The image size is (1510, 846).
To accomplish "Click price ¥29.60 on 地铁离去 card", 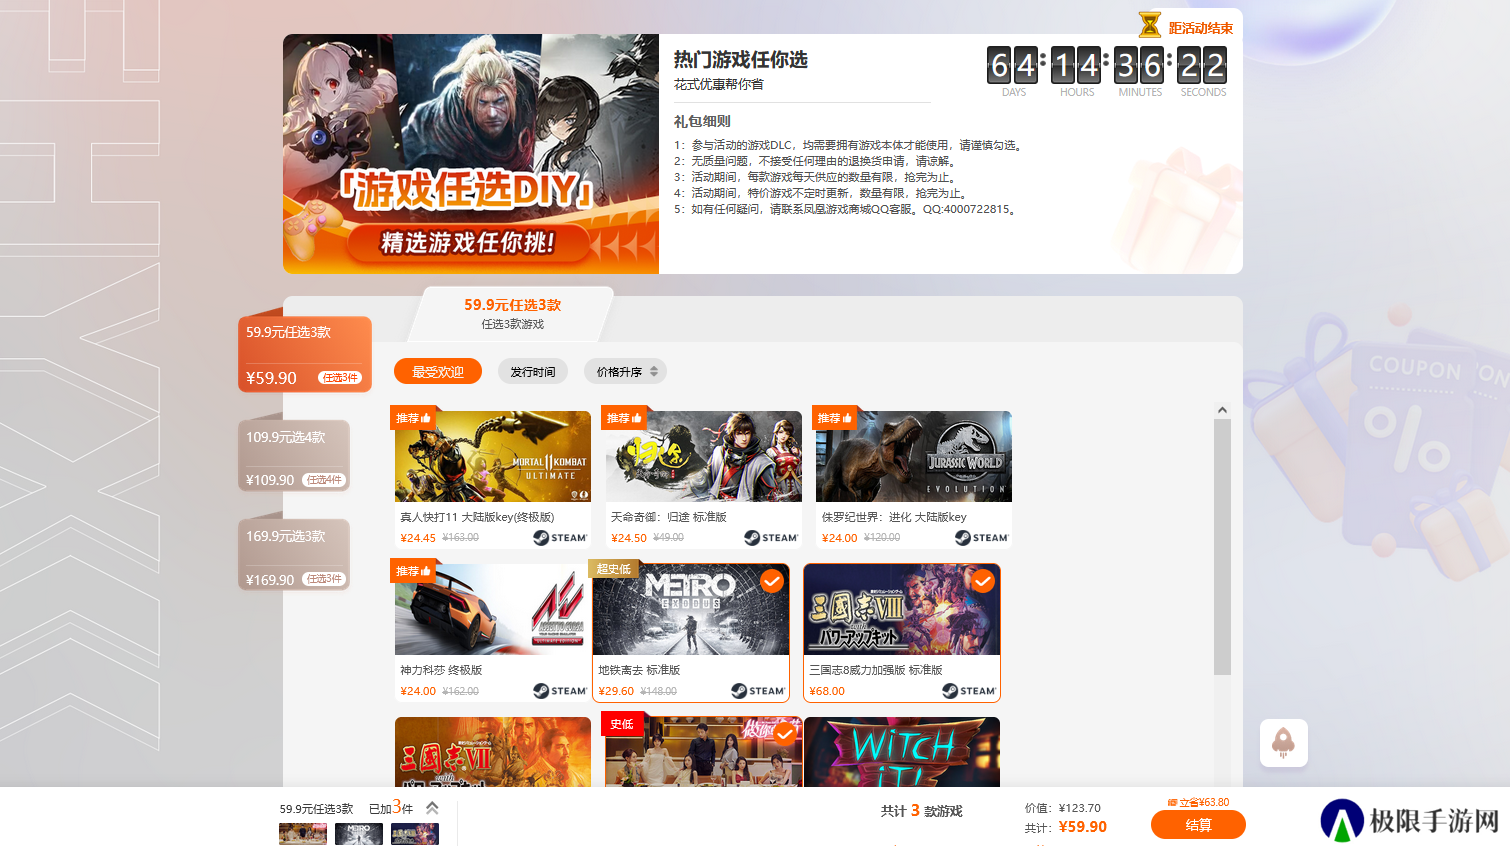I will pyautogui.click(x=616, y=691).
